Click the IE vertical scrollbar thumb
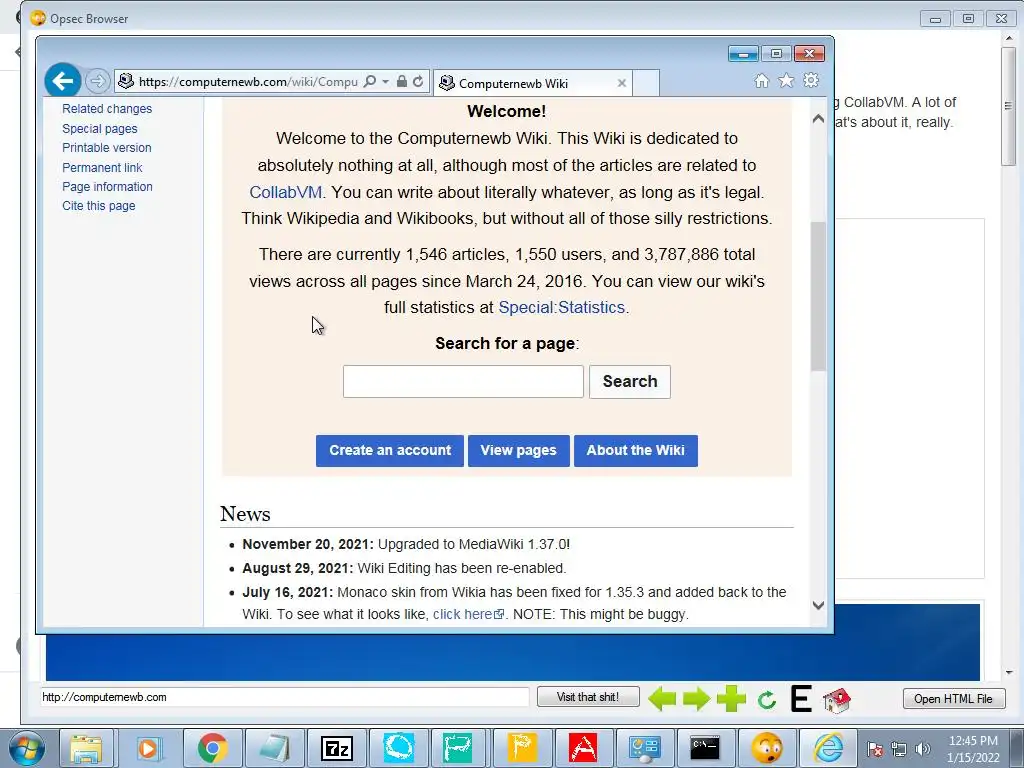 pyautogui.click(x=818, y=296)
